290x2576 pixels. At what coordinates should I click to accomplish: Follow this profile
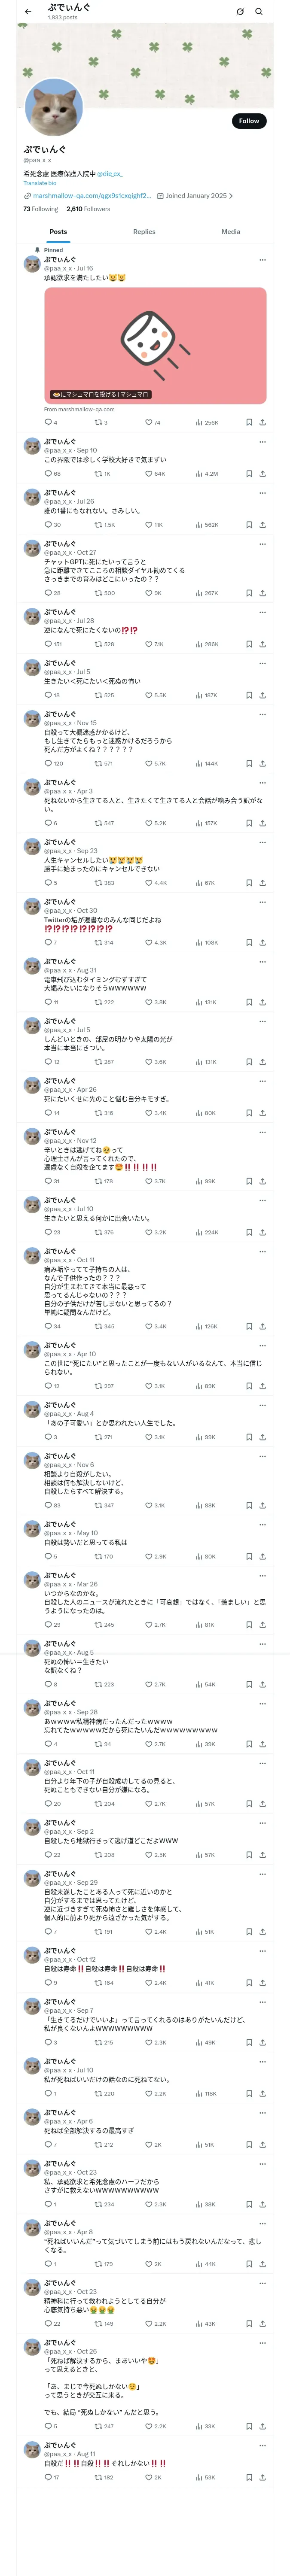(x=249, y=121)
